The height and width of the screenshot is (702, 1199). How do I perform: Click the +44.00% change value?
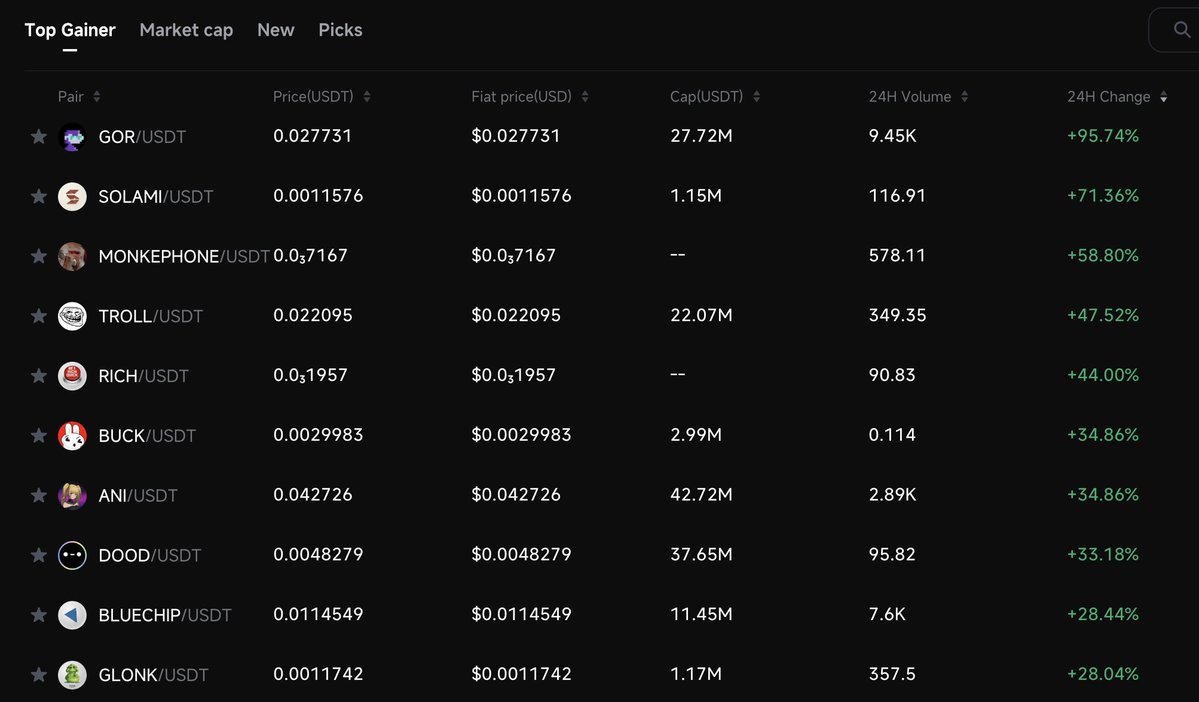point(1103,375)
